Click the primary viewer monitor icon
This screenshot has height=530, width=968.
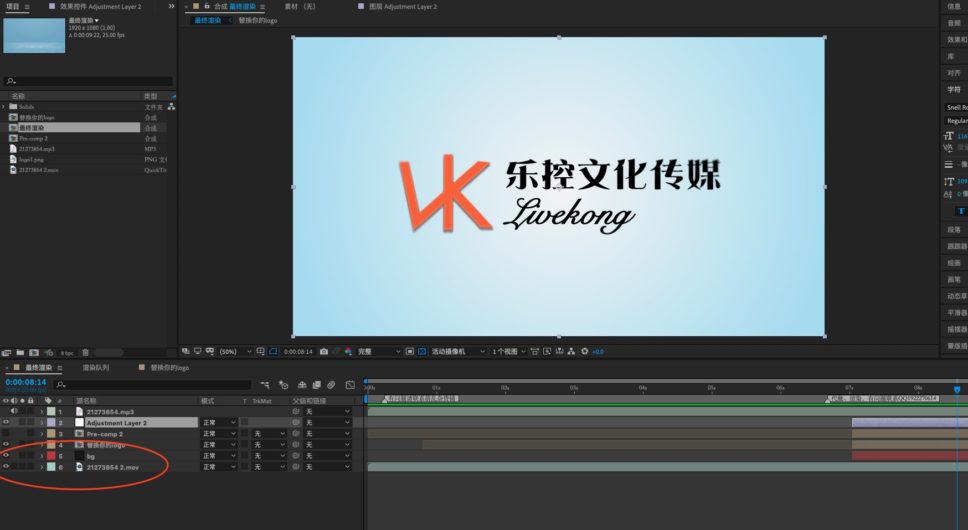[198, 351]
